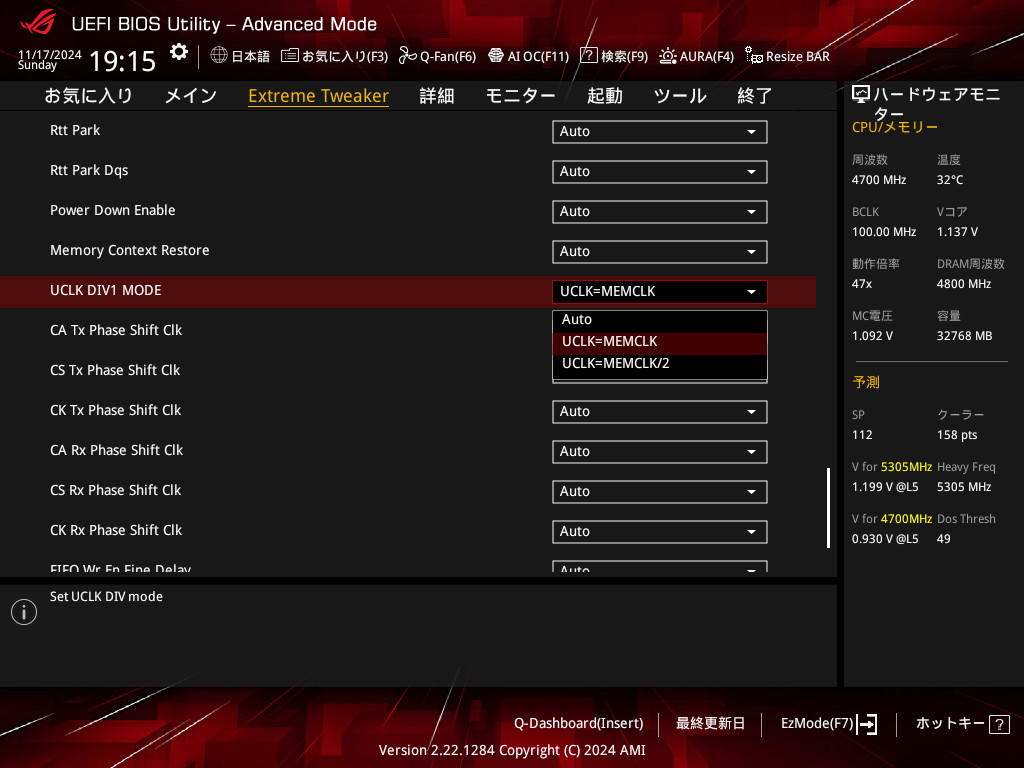Open the Memory Context Restore dropdown
1024x768 pixels.
(660, 251)
